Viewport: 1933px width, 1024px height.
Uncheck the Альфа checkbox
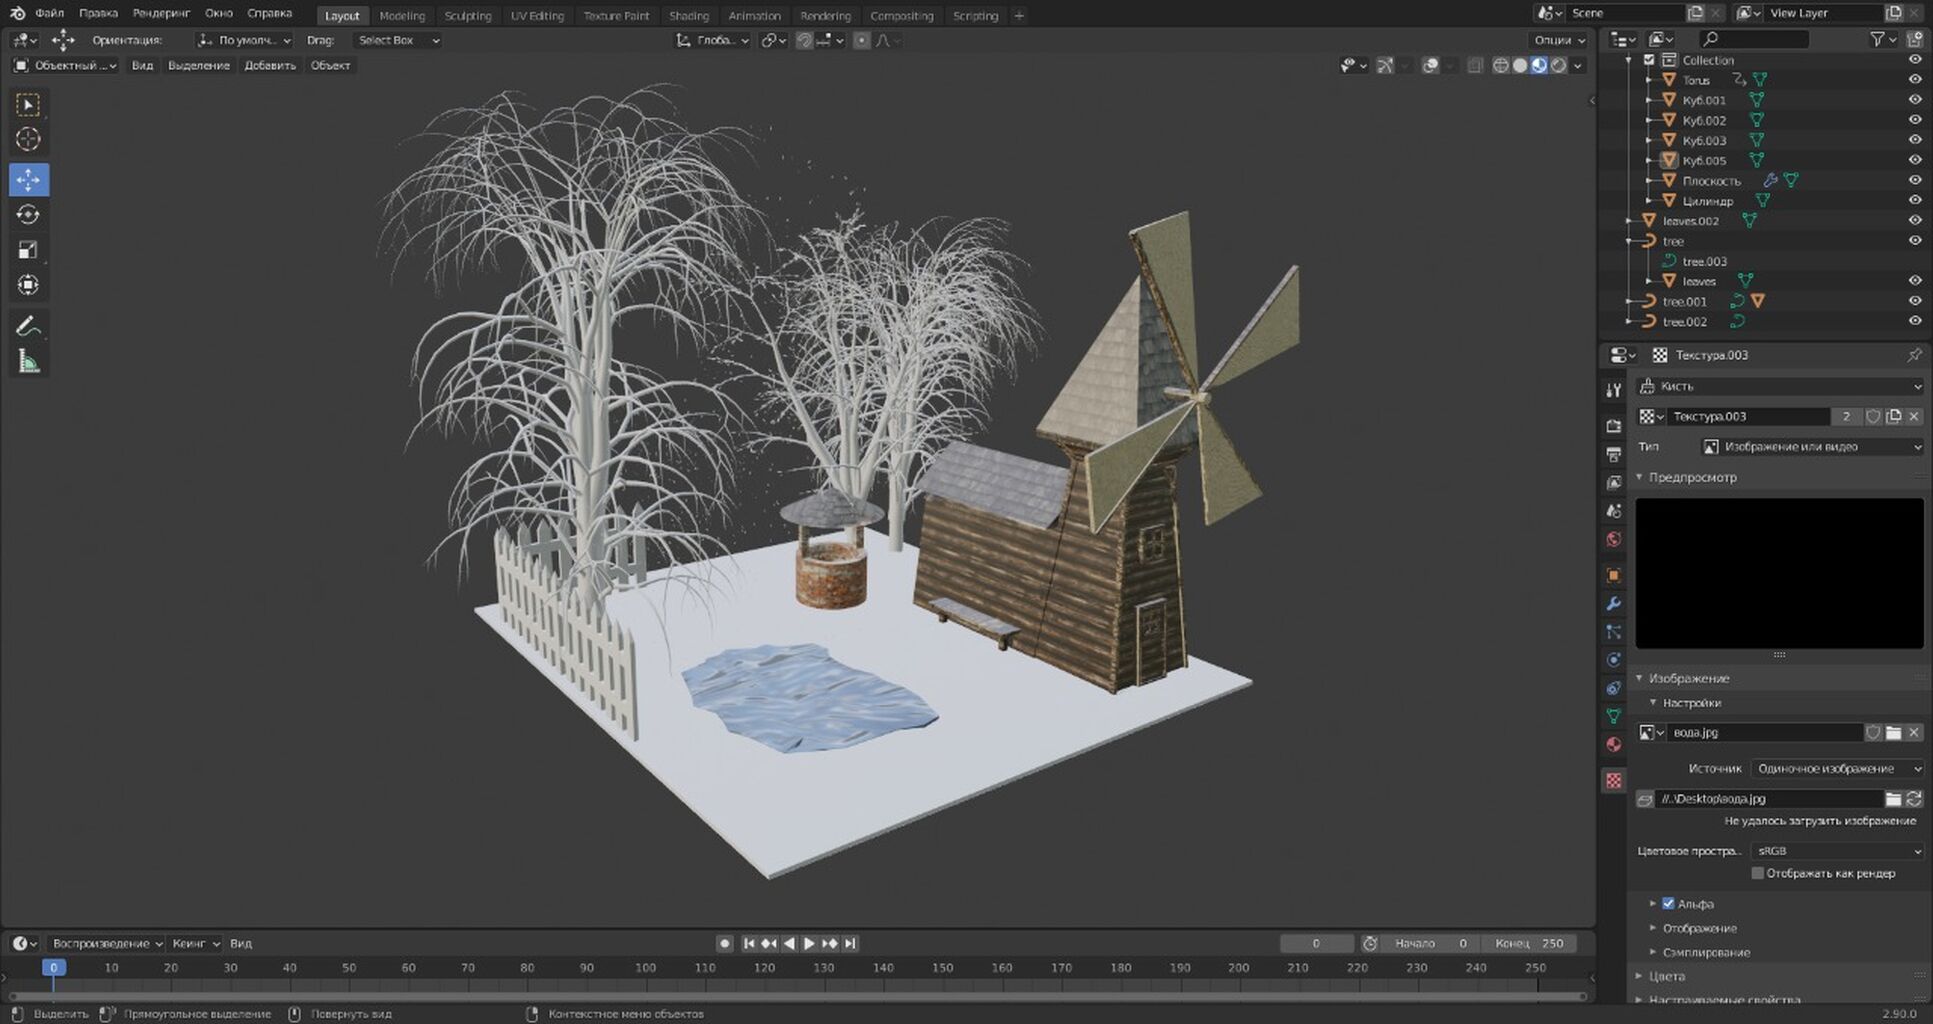tap(1668, 904)
